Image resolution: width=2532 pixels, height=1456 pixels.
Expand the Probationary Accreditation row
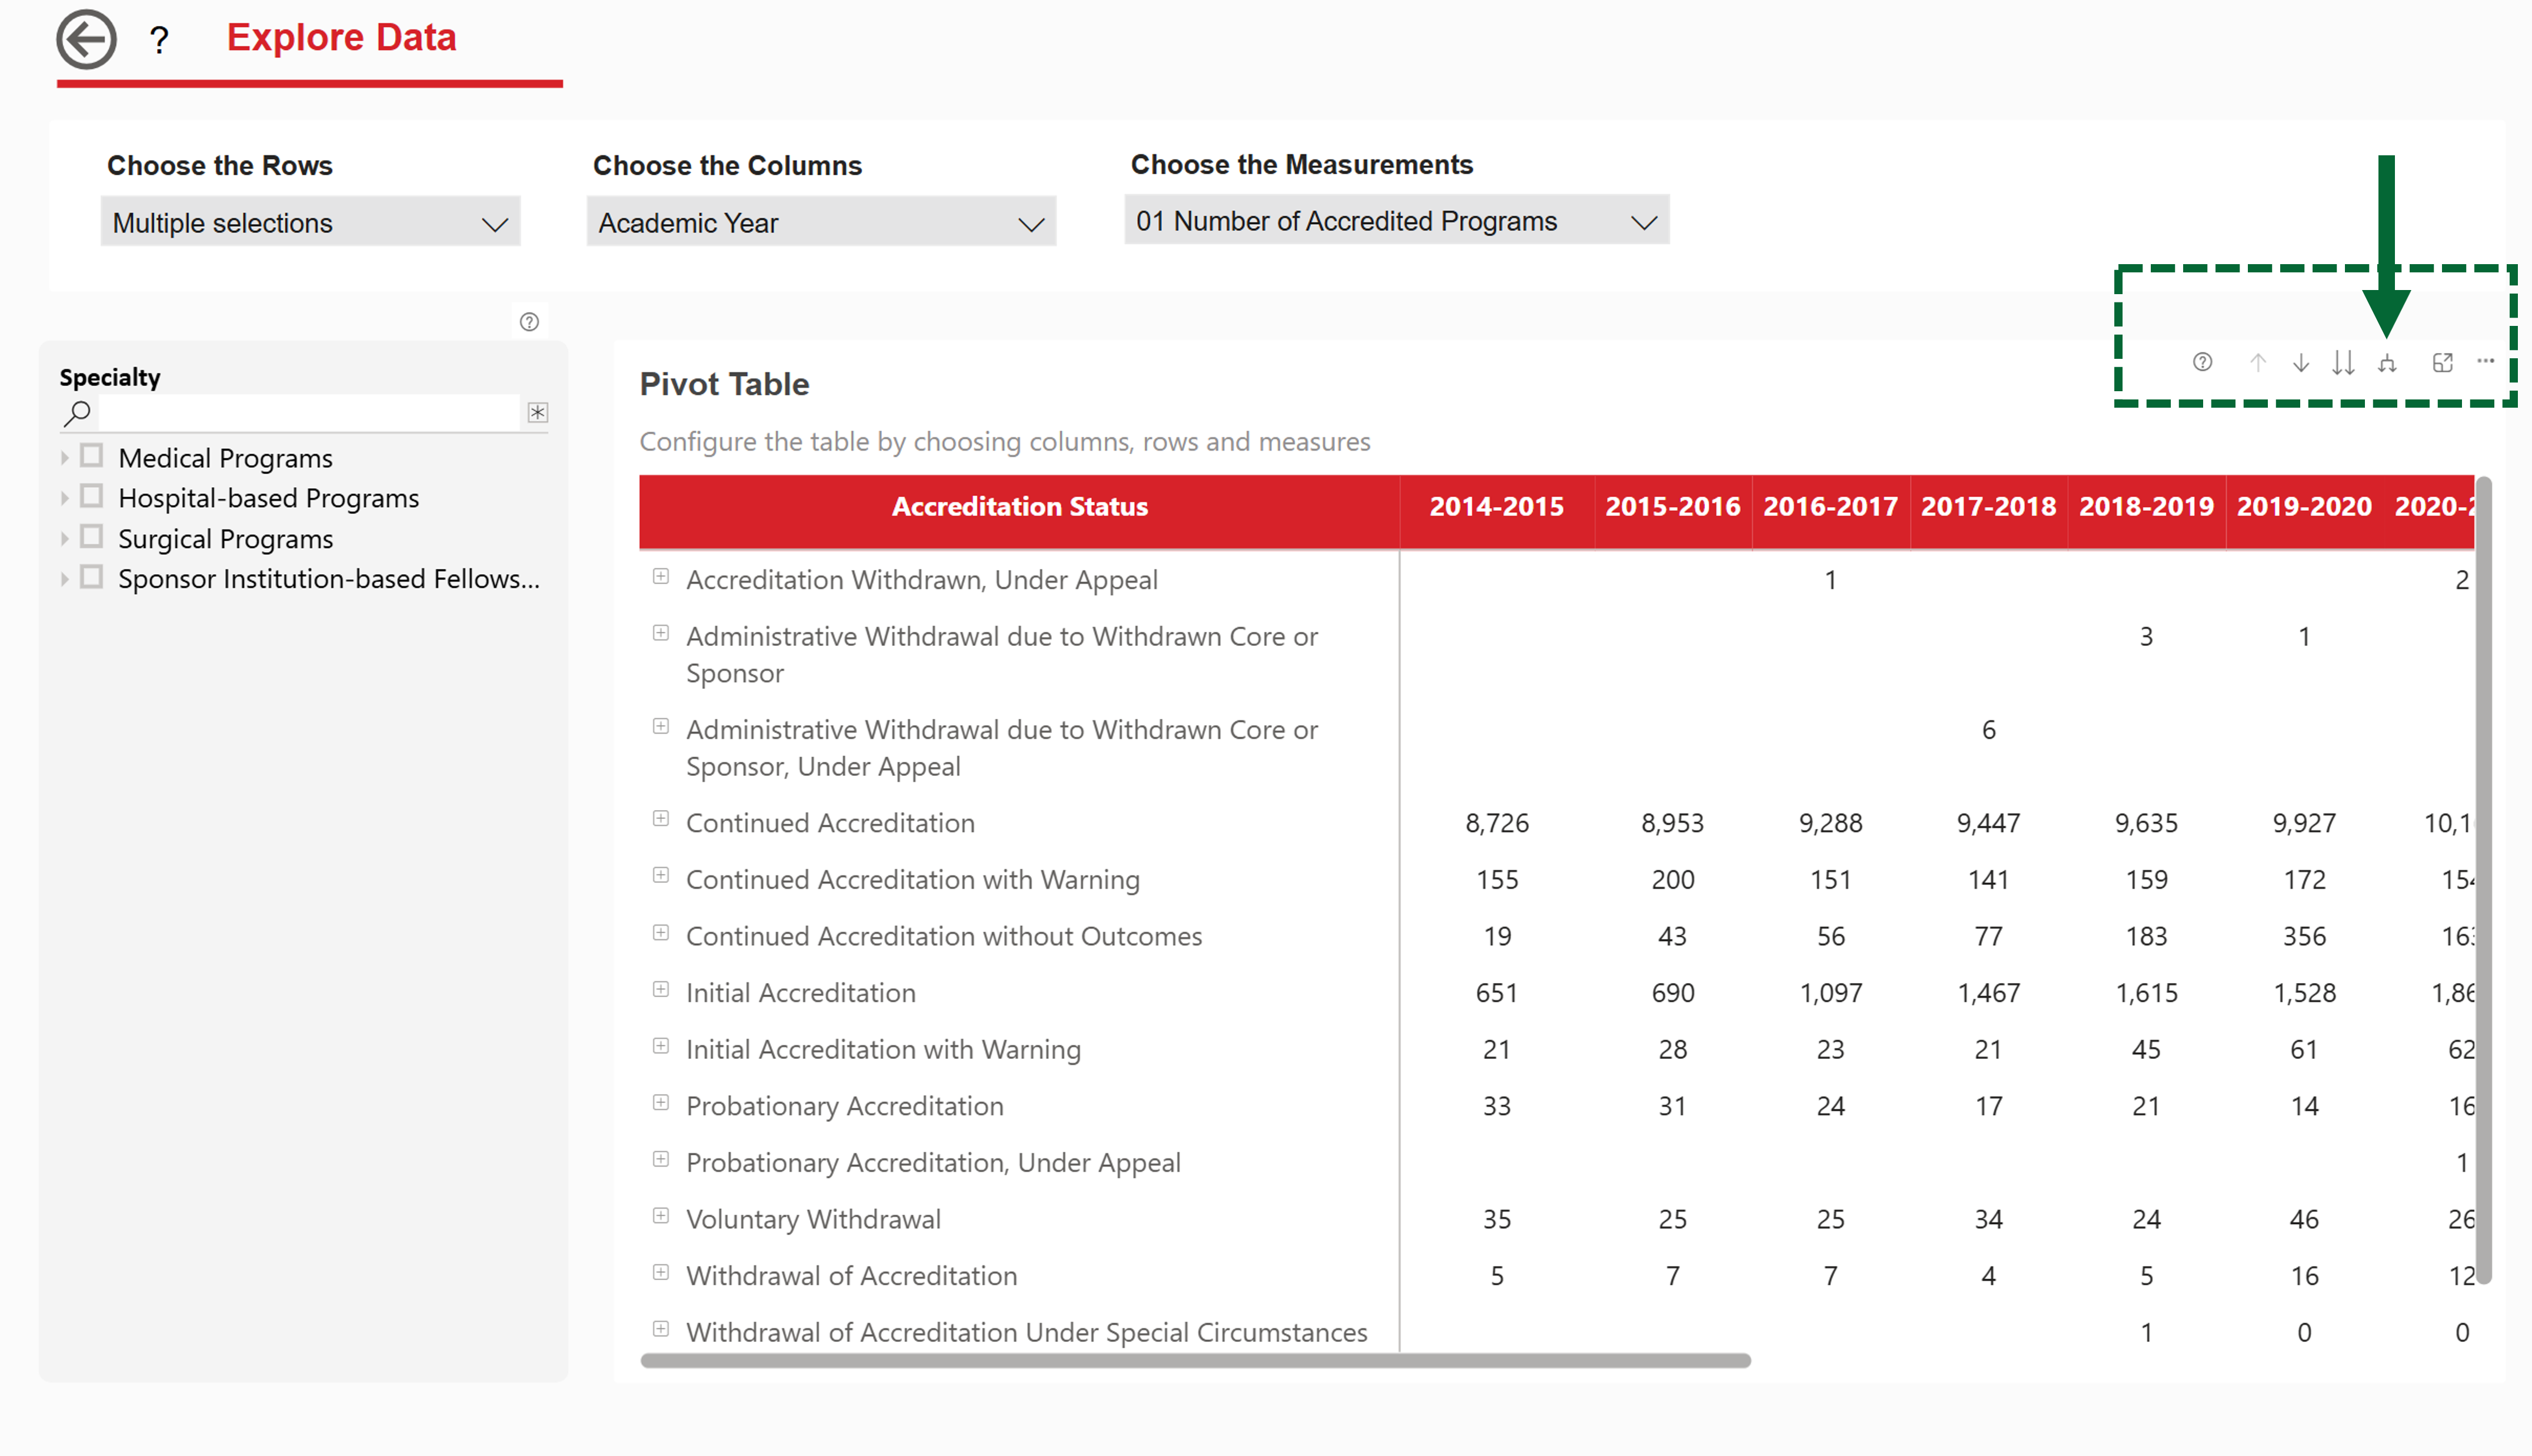click(661, 1103)
